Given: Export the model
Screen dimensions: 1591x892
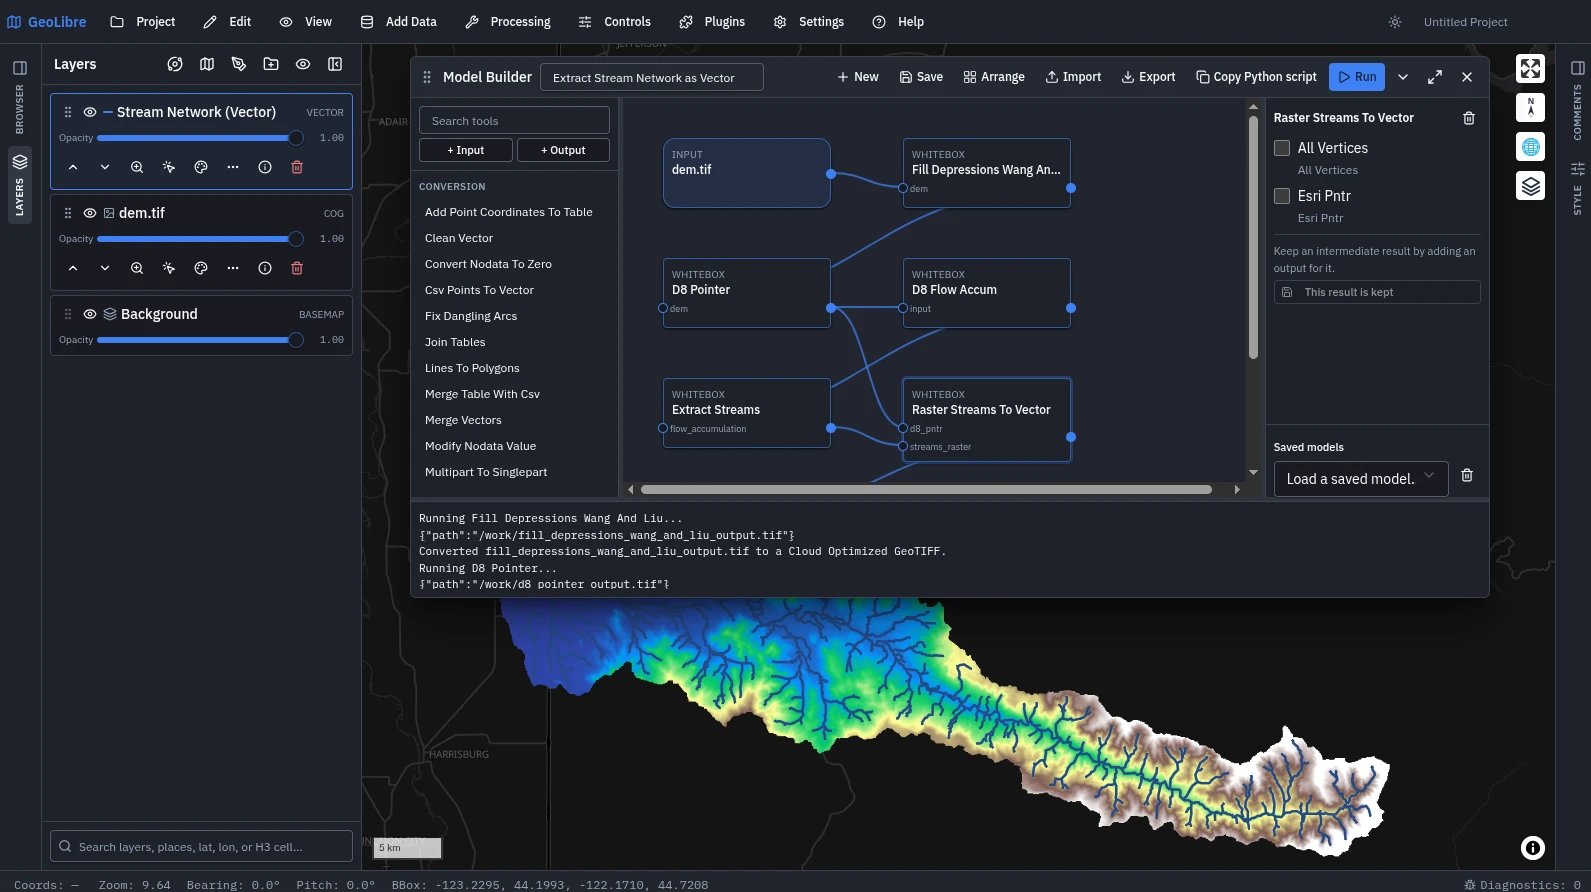Looking at the screenshot, I should pos(1148,77).
